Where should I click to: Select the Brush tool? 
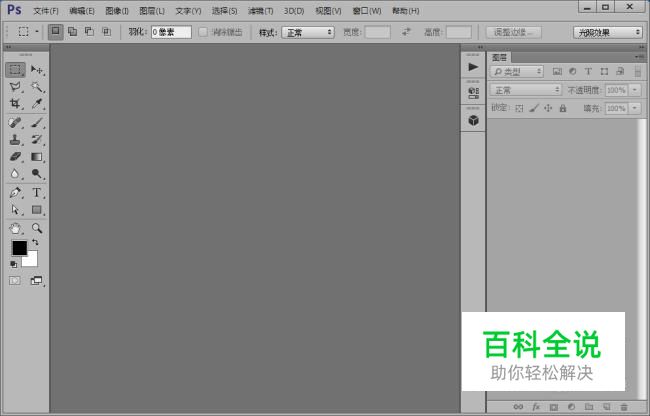[37, 123]
